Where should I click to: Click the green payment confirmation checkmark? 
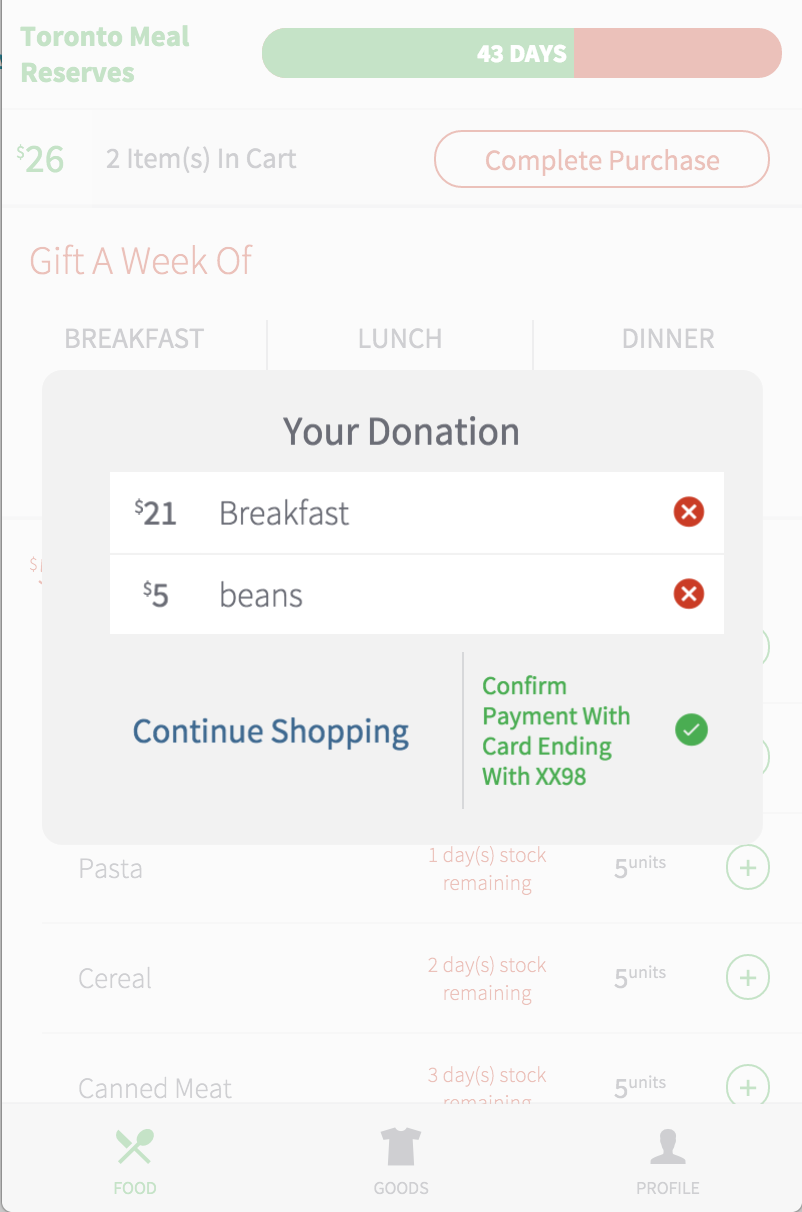(690, 730)
